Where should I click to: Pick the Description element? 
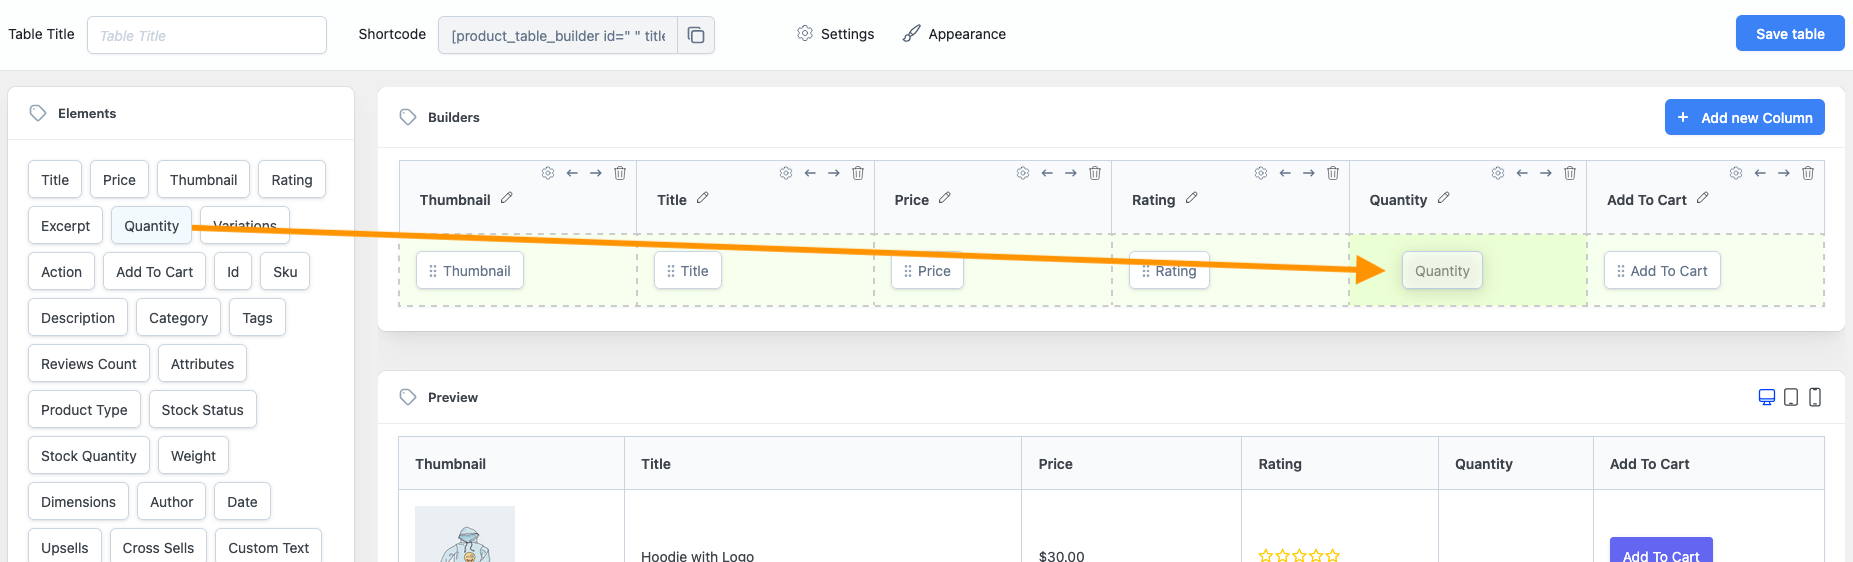(78, 318)
